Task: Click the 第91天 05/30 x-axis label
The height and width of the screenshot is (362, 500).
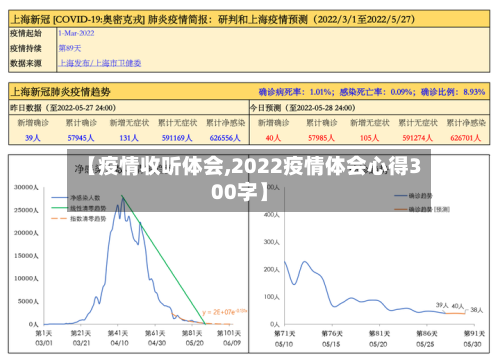Action: pos(474,338)
